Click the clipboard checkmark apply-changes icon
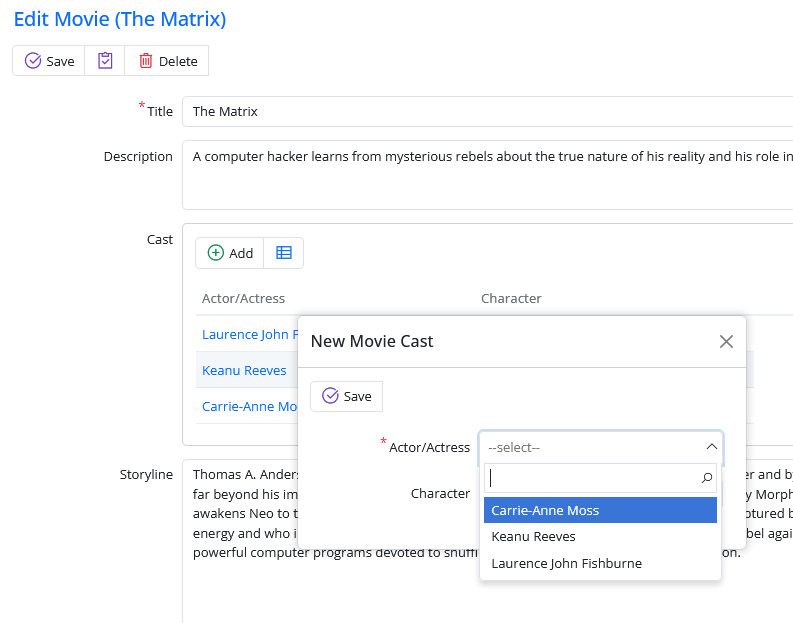Screen dimensions: 793x623 tap(105, 61)
